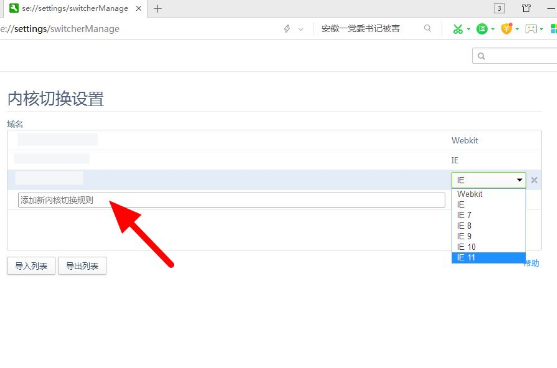Screen dimensions: 557x368
Task: Choose Webkit in kernel dropdown list
Action: coord(488,194)
